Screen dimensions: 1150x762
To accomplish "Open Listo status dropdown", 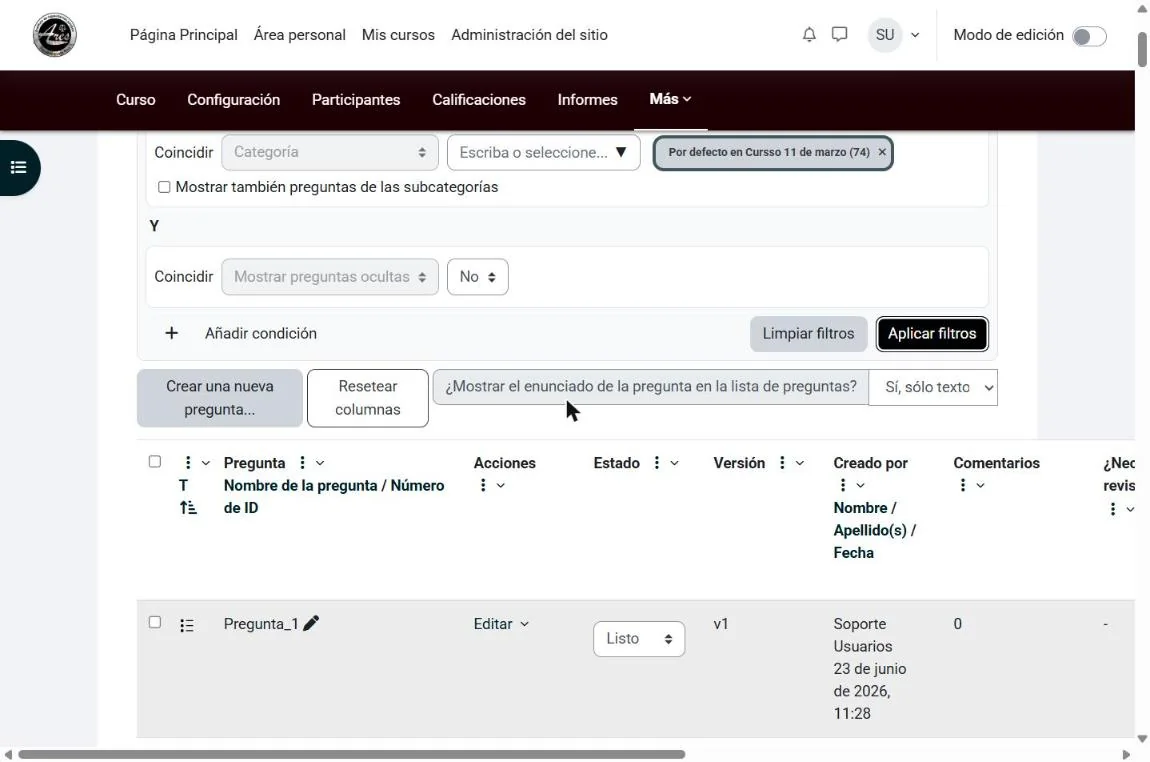I will pyautogui.click(x=639, y=640).
